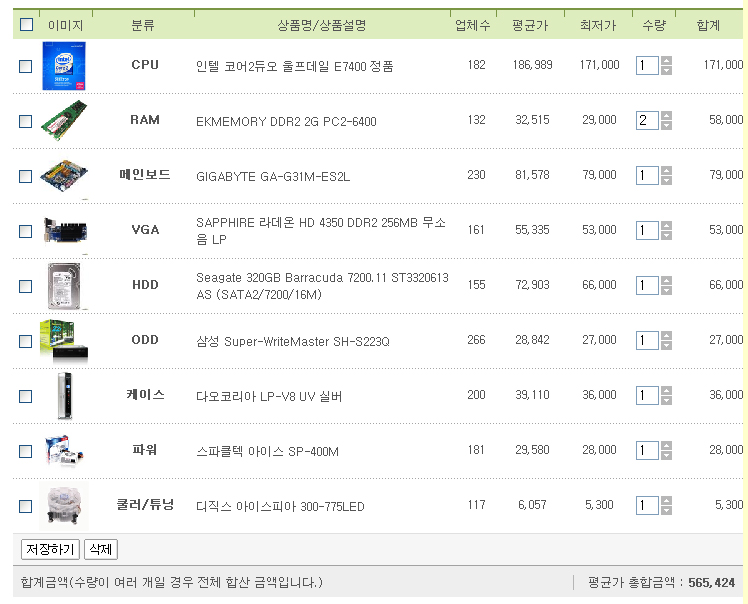Screen dimensions: 748x604
Task: Open 다오코리아 LP-V8 UV 실버 product
Action: coord(269,396)
